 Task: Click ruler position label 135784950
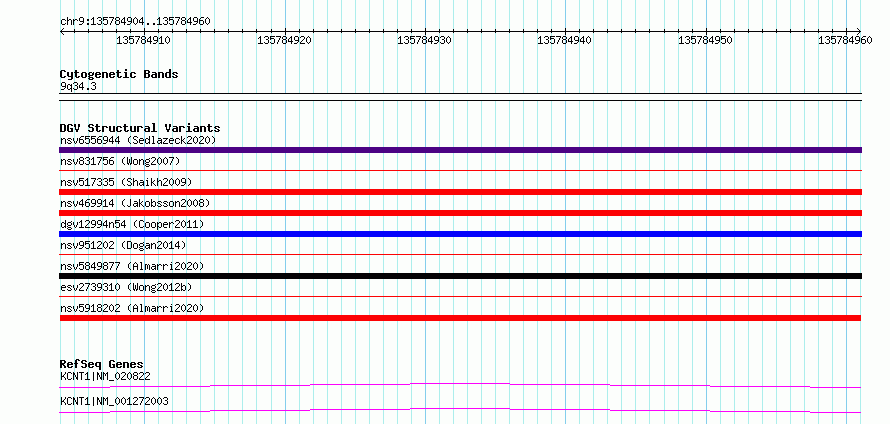tap(705, 41)
